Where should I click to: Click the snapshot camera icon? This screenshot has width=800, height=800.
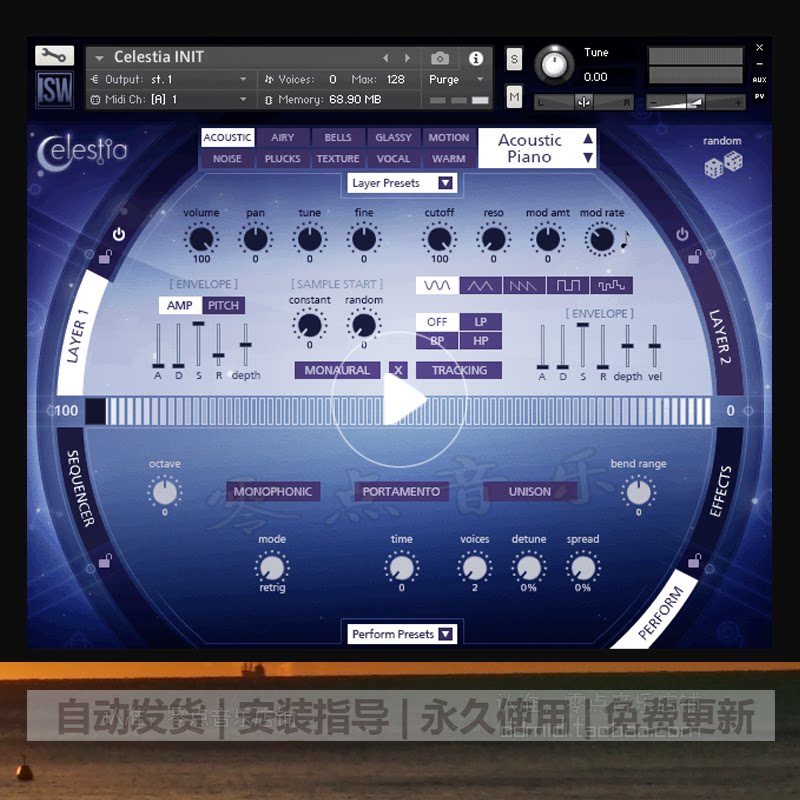pos(440,58)
